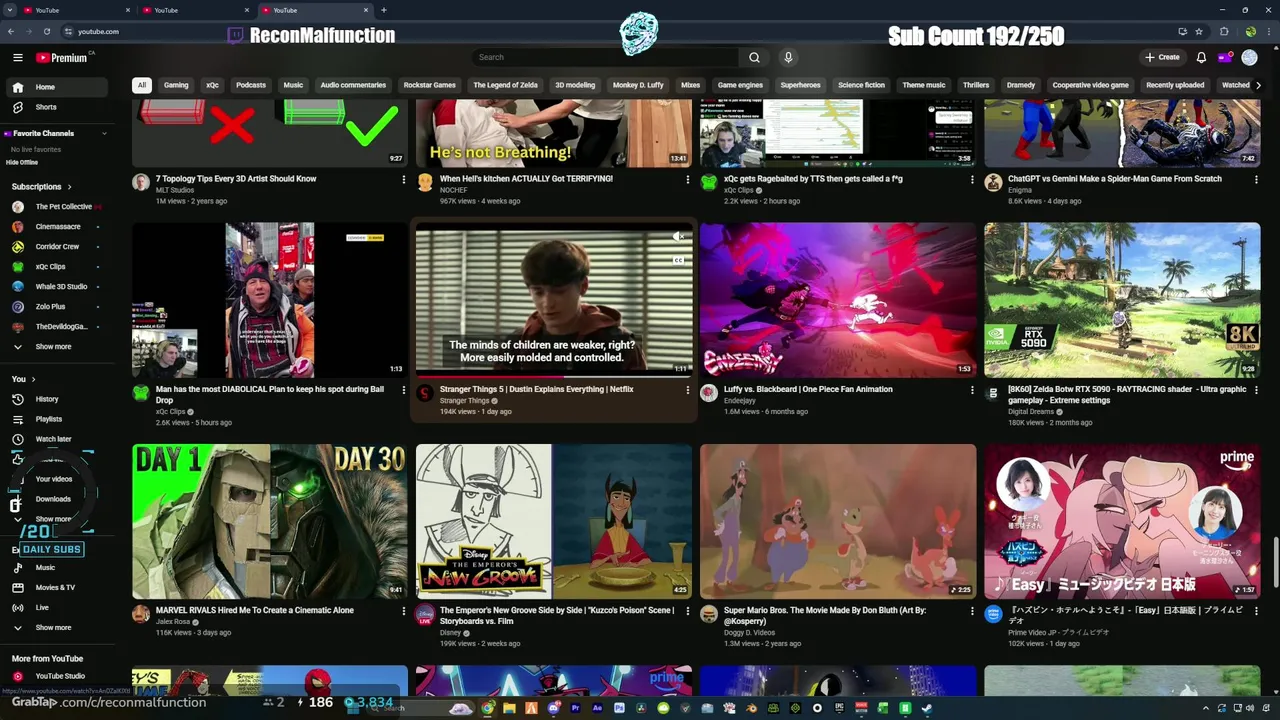Open Playlists in the sidebar
The width and height of the screenshot is (1280, 720).
click(x=59, y=419)
